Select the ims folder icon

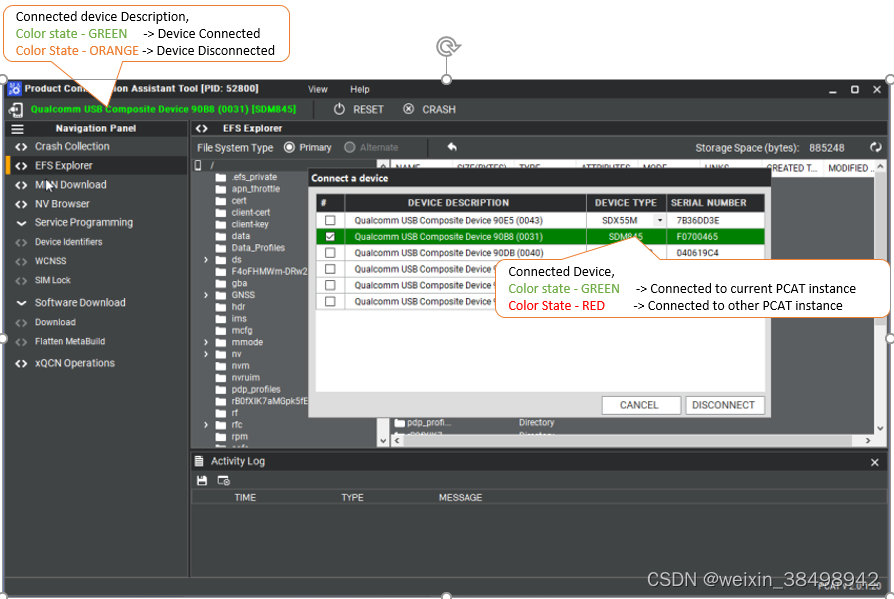[x=221, y=319]
